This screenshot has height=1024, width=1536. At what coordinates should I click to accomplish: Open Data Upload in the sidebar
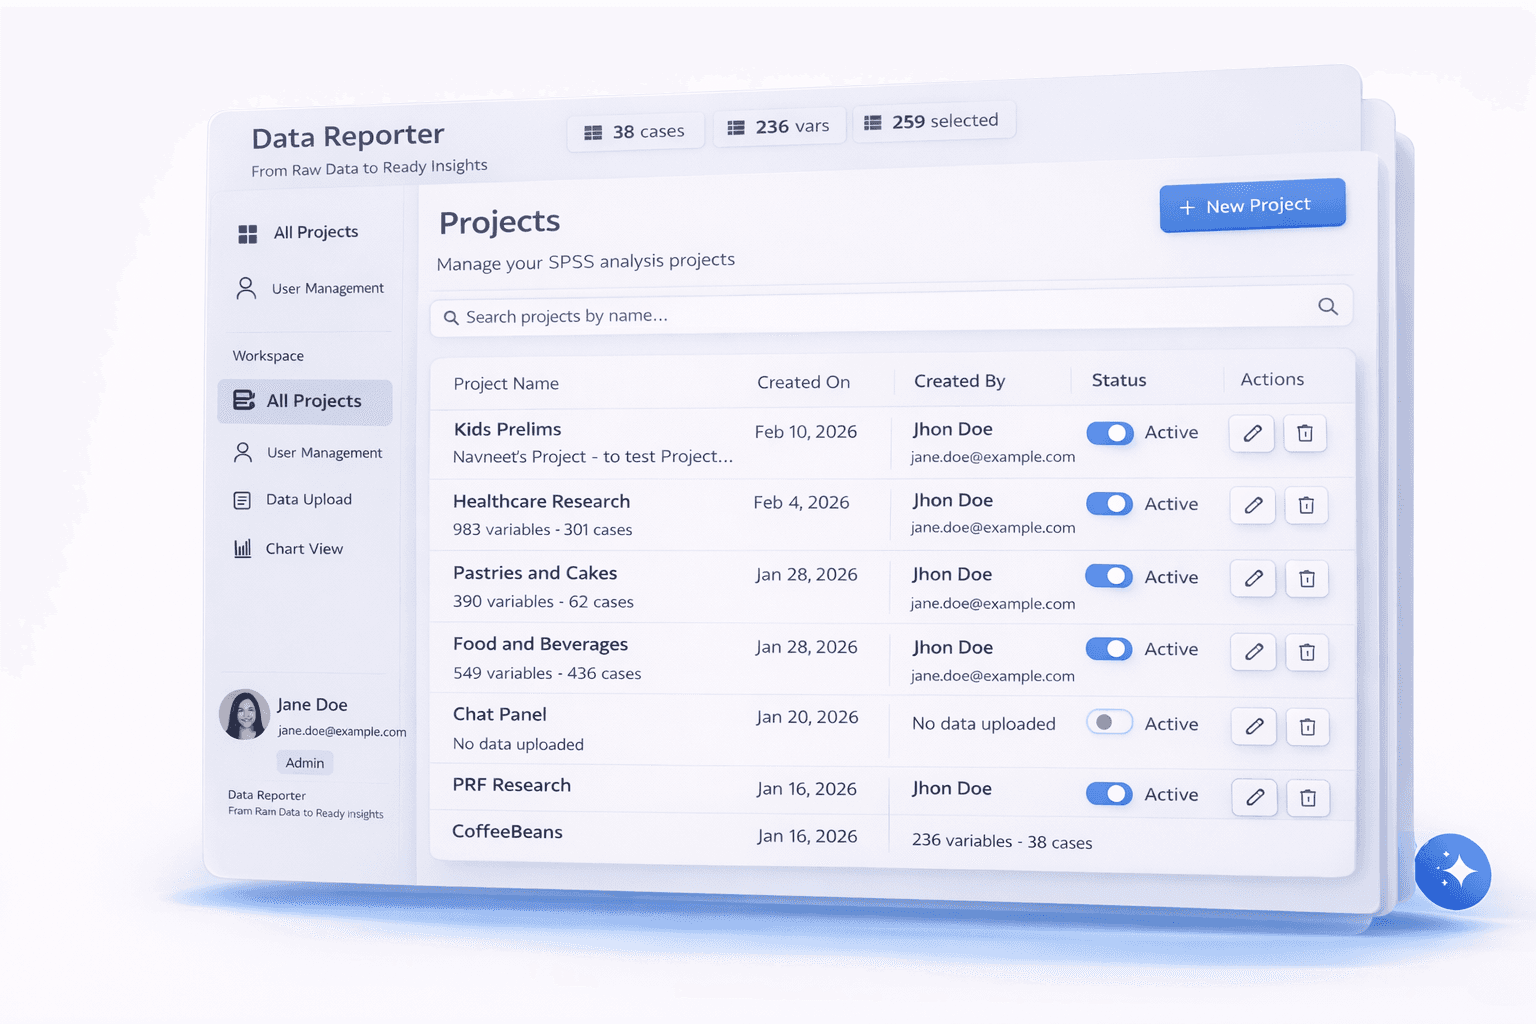[x=308, y=500]
